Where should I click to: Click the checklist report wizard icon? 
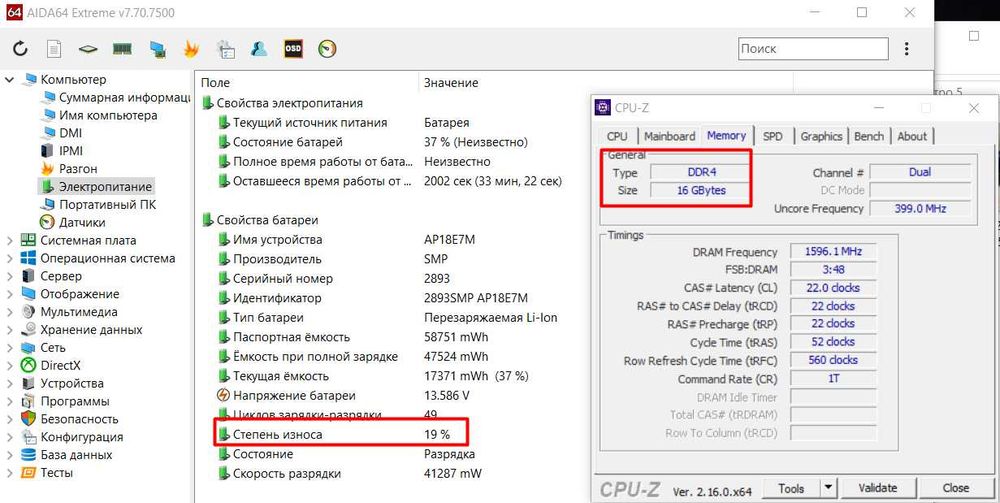pos(226,49)
